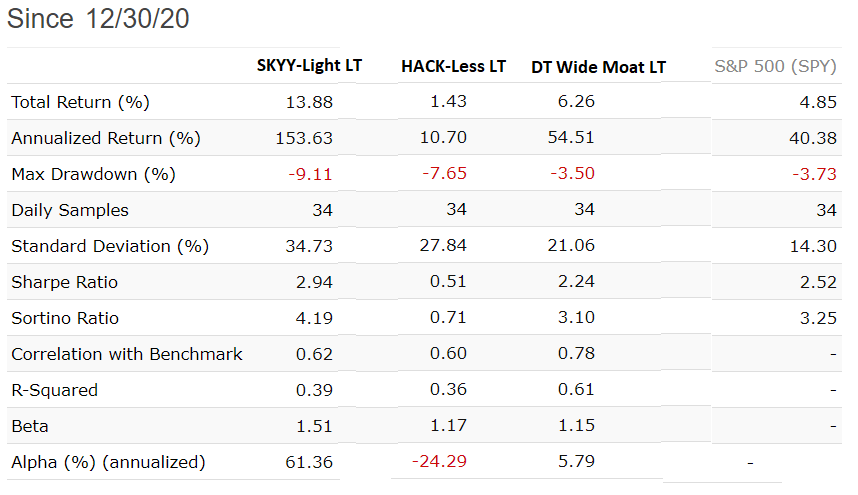Select the R-Squared row label
858x495 pixels.
55,390
